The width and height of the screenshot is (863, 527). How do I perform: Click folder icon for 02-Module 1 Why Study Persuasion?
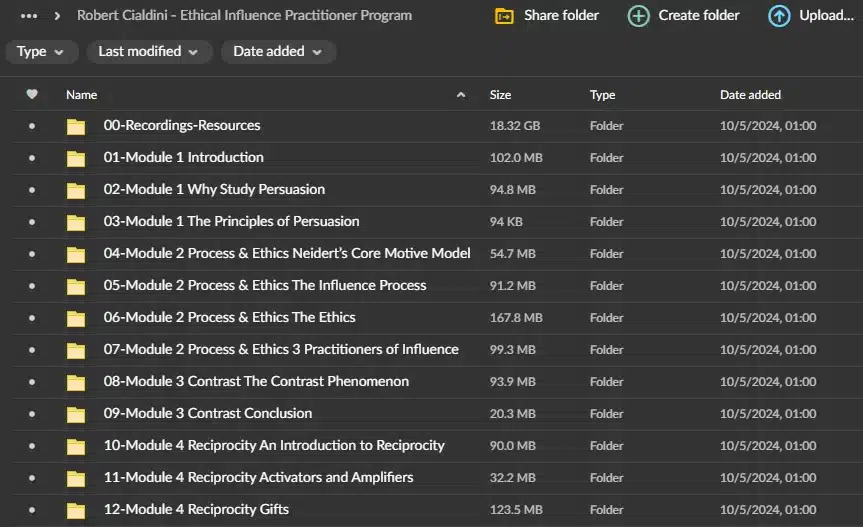(76, 190)
